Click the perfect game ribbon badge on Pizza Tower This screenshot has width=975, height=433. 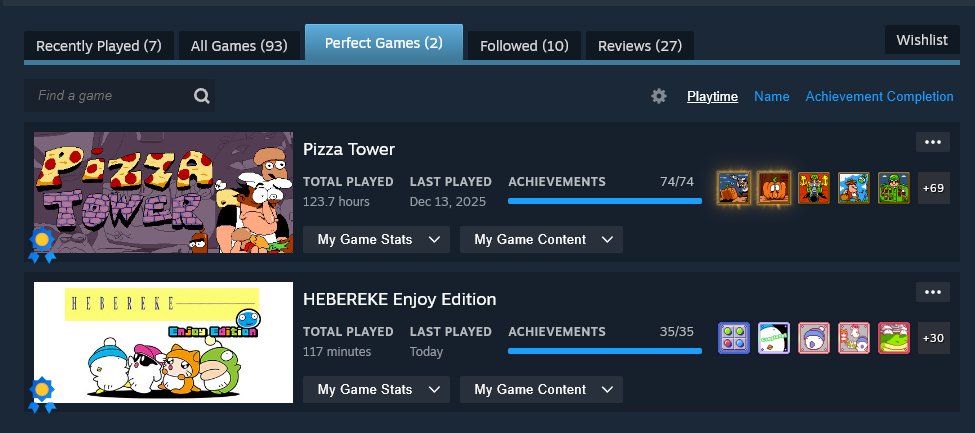pos(42,244)
